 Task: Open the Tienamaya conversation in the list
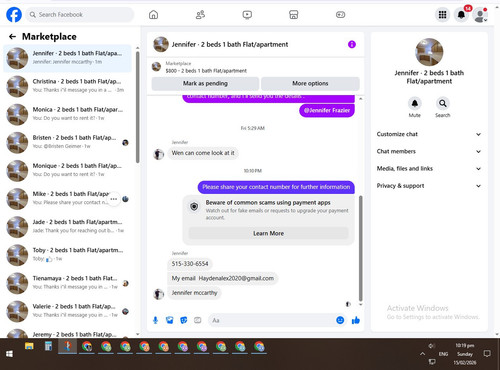[x=68, y=283]
